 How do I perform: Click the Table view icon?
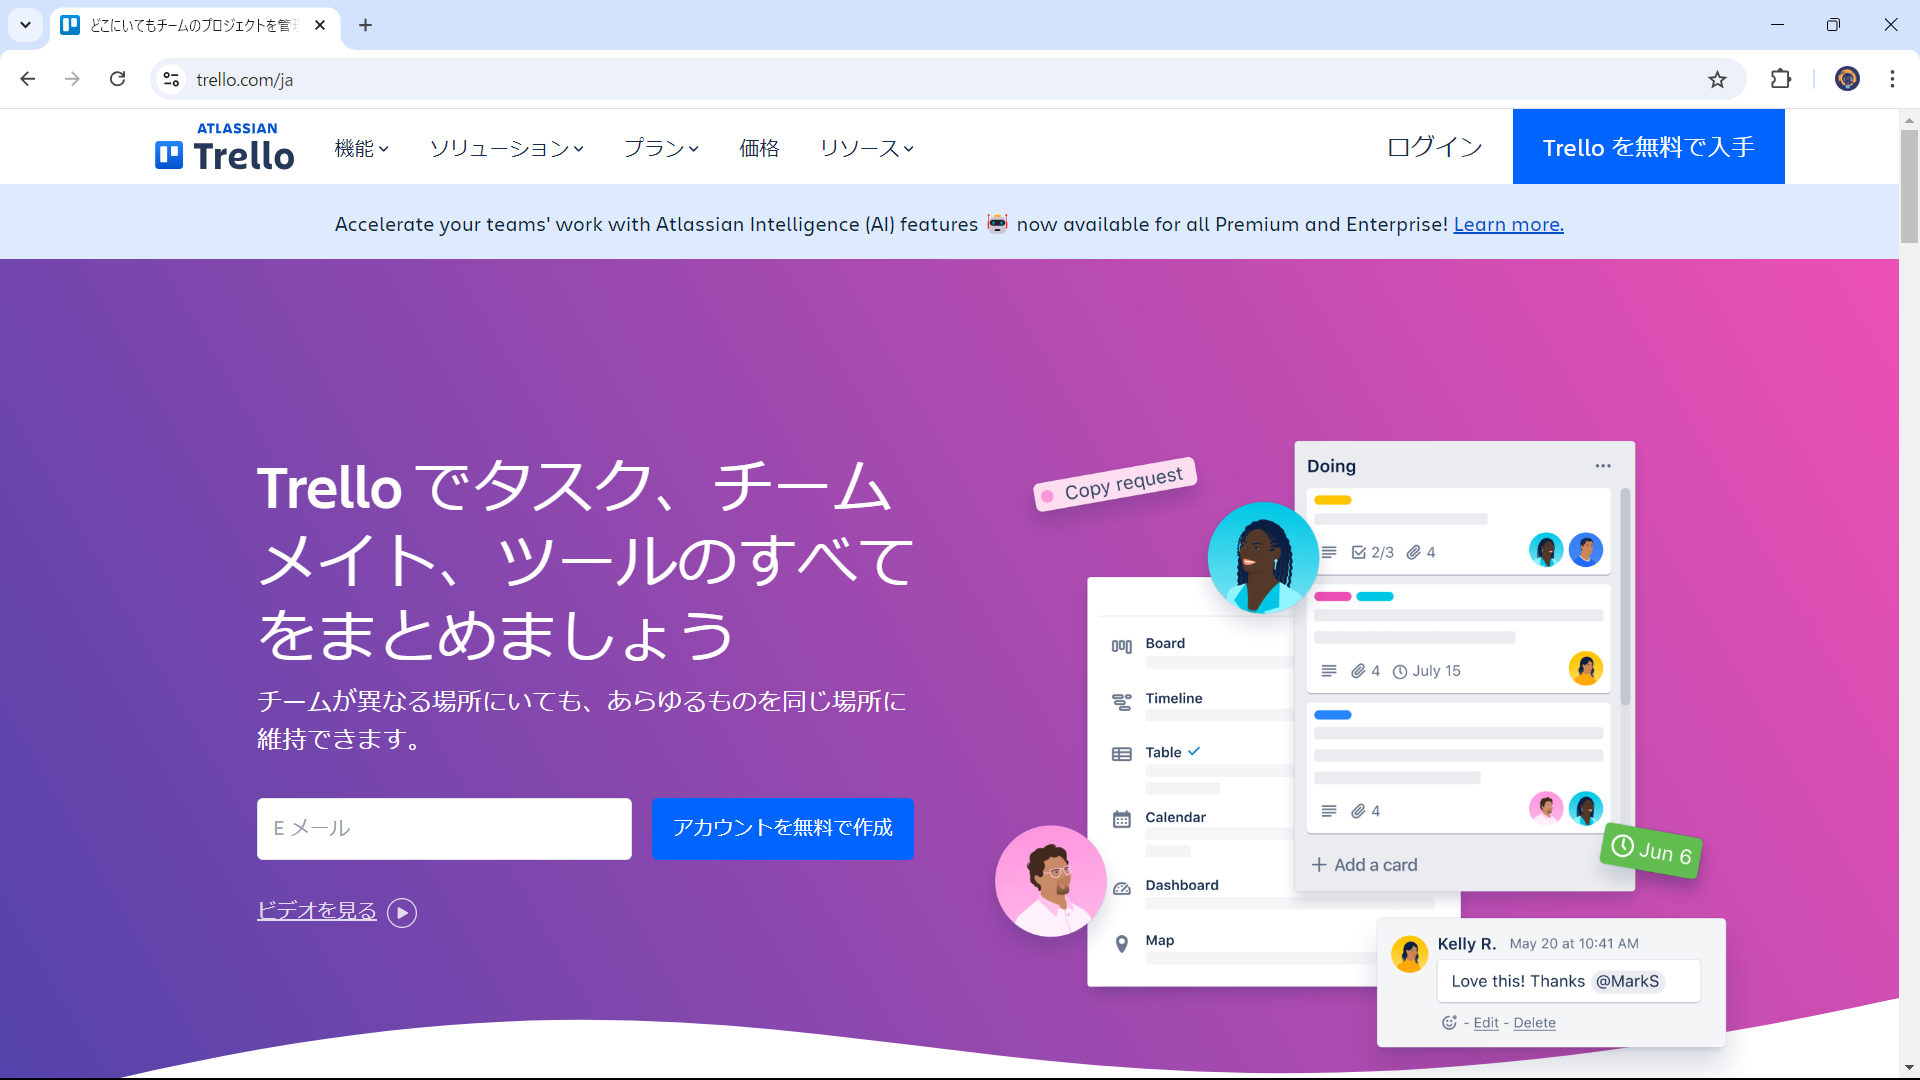1122,754
